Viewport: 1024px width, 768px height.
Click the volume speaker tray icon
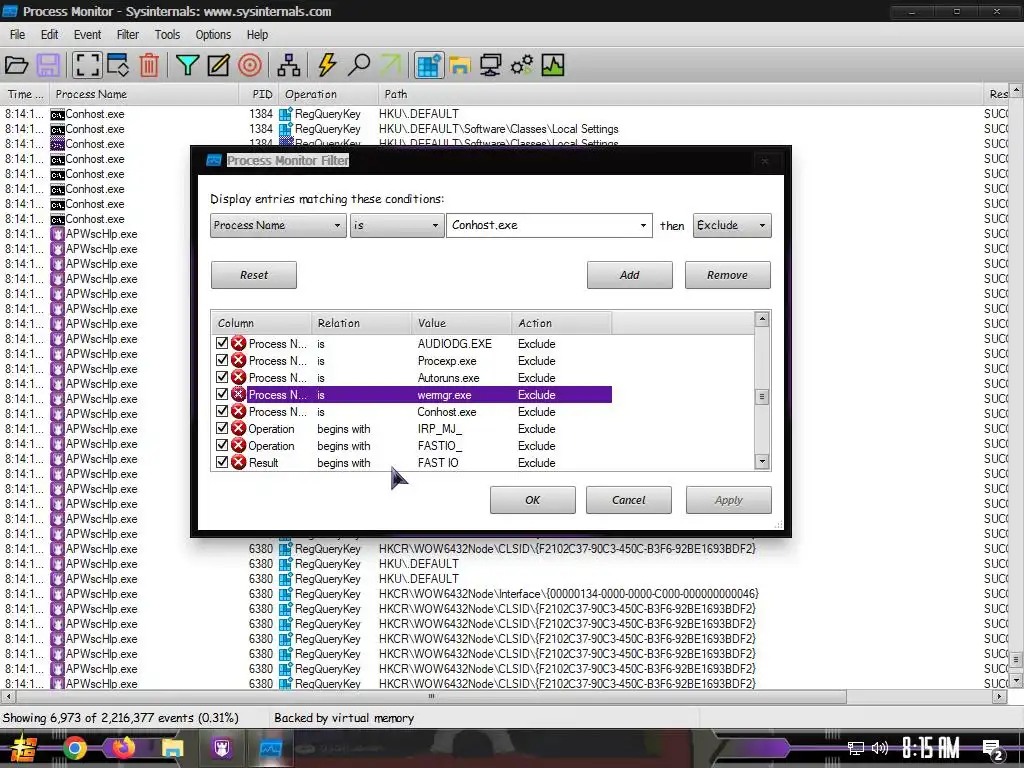coord(880,748)
